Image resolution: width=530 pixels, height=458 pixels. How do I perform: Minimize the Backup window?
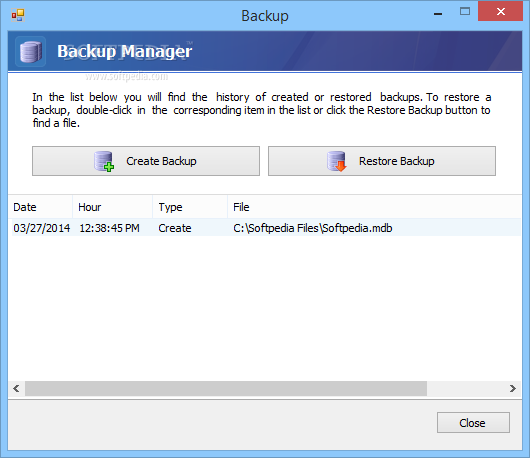tap(438, 14)
